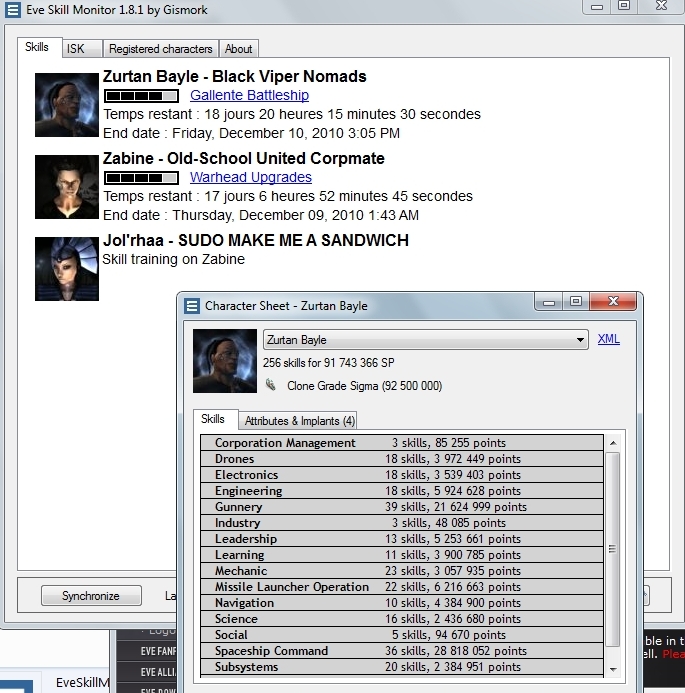685x693 pixels.
Task: Expand the Industry skill group
Action: (402, 523)
